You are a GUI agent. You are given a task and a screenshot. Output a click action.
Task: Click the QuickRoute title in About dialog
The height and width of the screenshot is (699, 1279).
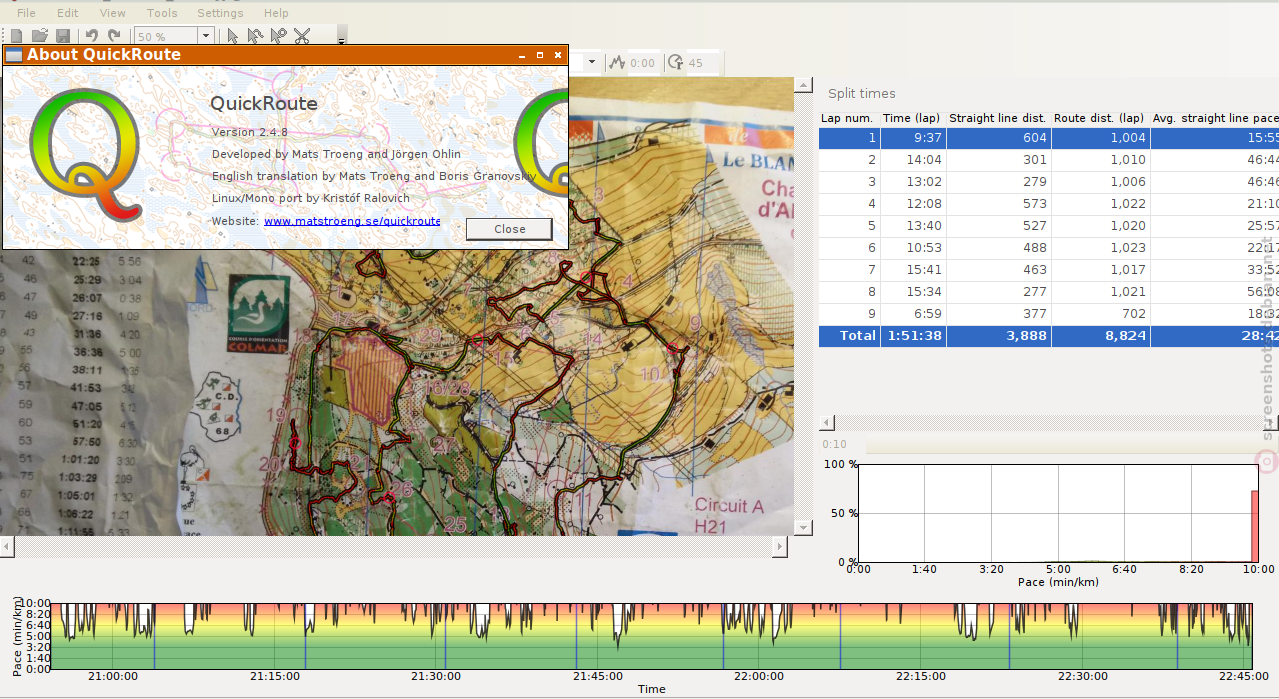[x=264, y=103]
